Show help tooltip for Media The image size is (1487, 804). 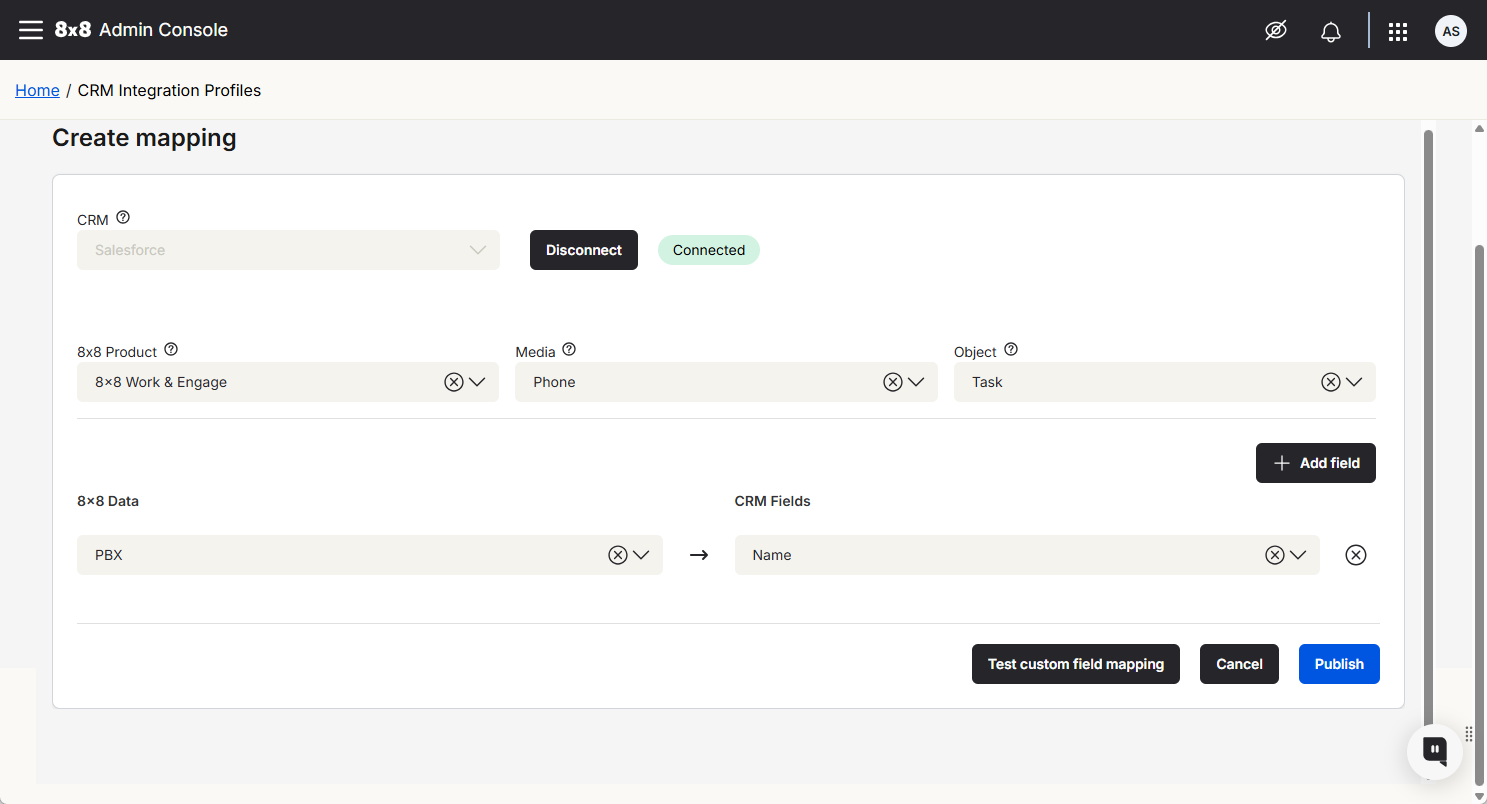(569, 350)
